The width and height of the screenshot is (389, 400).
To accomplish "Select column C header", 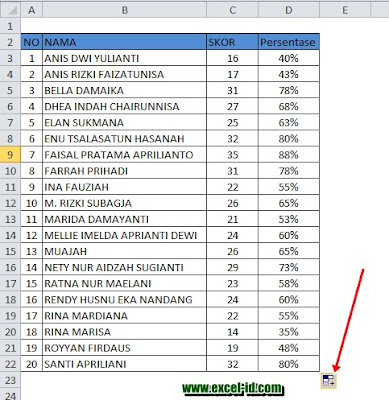I will (232, 10).
